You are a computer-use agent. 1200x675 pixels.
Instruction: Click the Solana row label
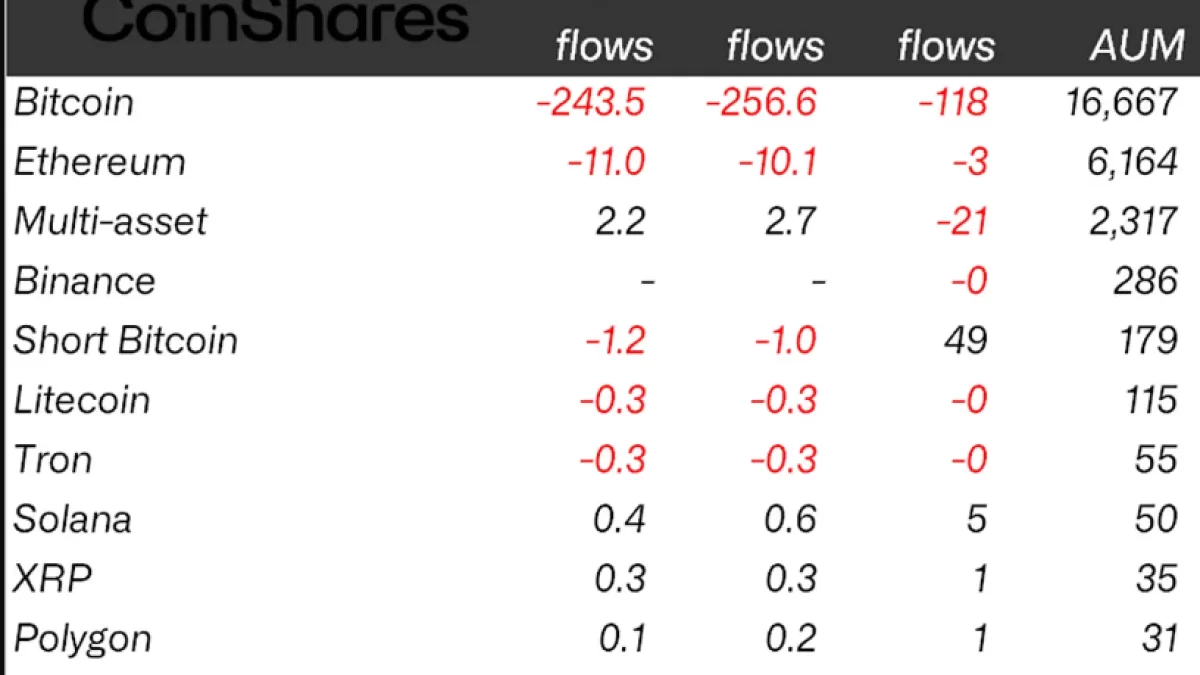click(72, 519)
